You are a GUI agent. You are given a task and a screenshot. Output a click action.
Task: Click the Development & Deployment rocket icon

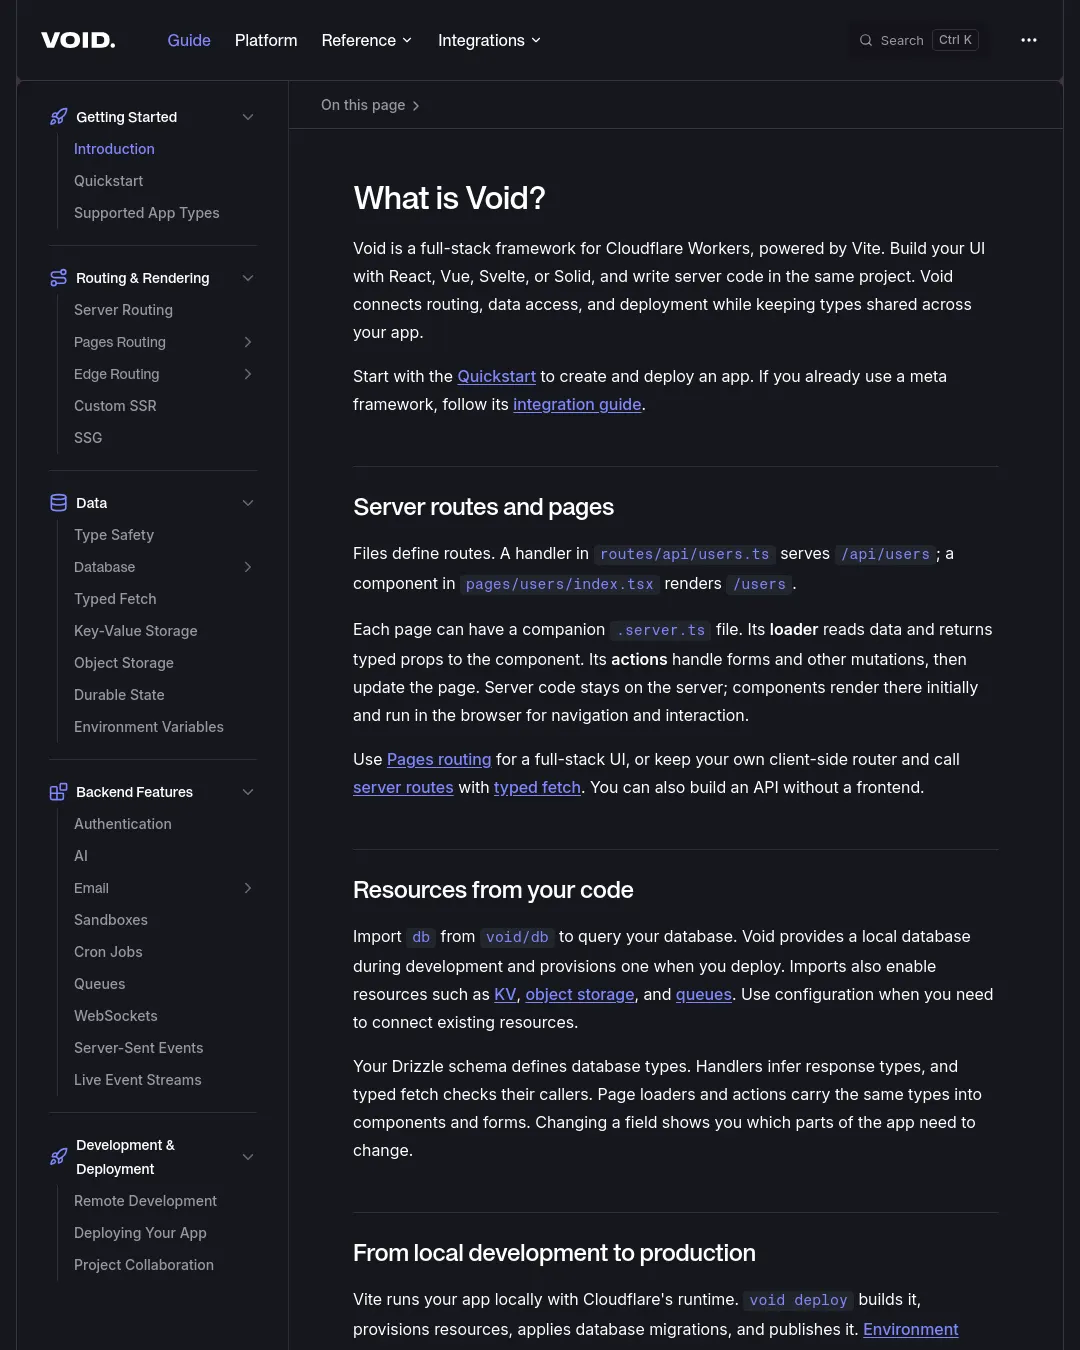point(59,1157)
